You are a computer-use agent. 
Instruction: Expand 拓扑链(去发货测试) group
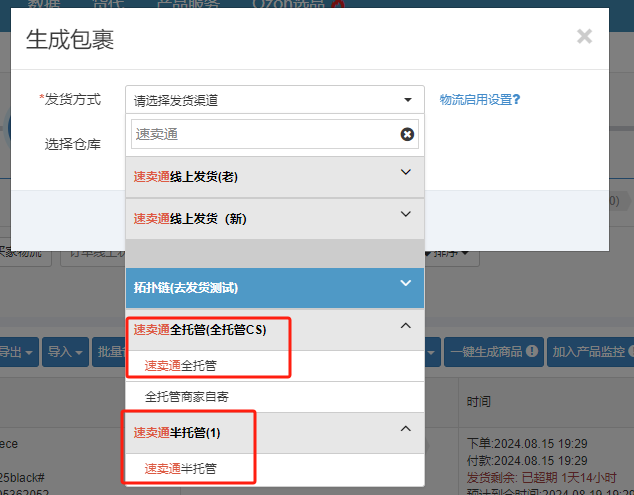(x=275, y=288)
